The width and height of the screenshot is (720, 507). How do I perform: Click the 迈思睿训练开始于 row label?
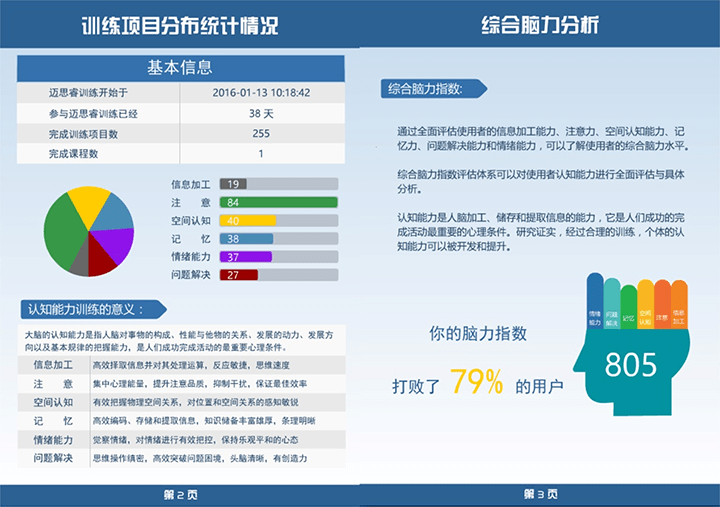88,92
